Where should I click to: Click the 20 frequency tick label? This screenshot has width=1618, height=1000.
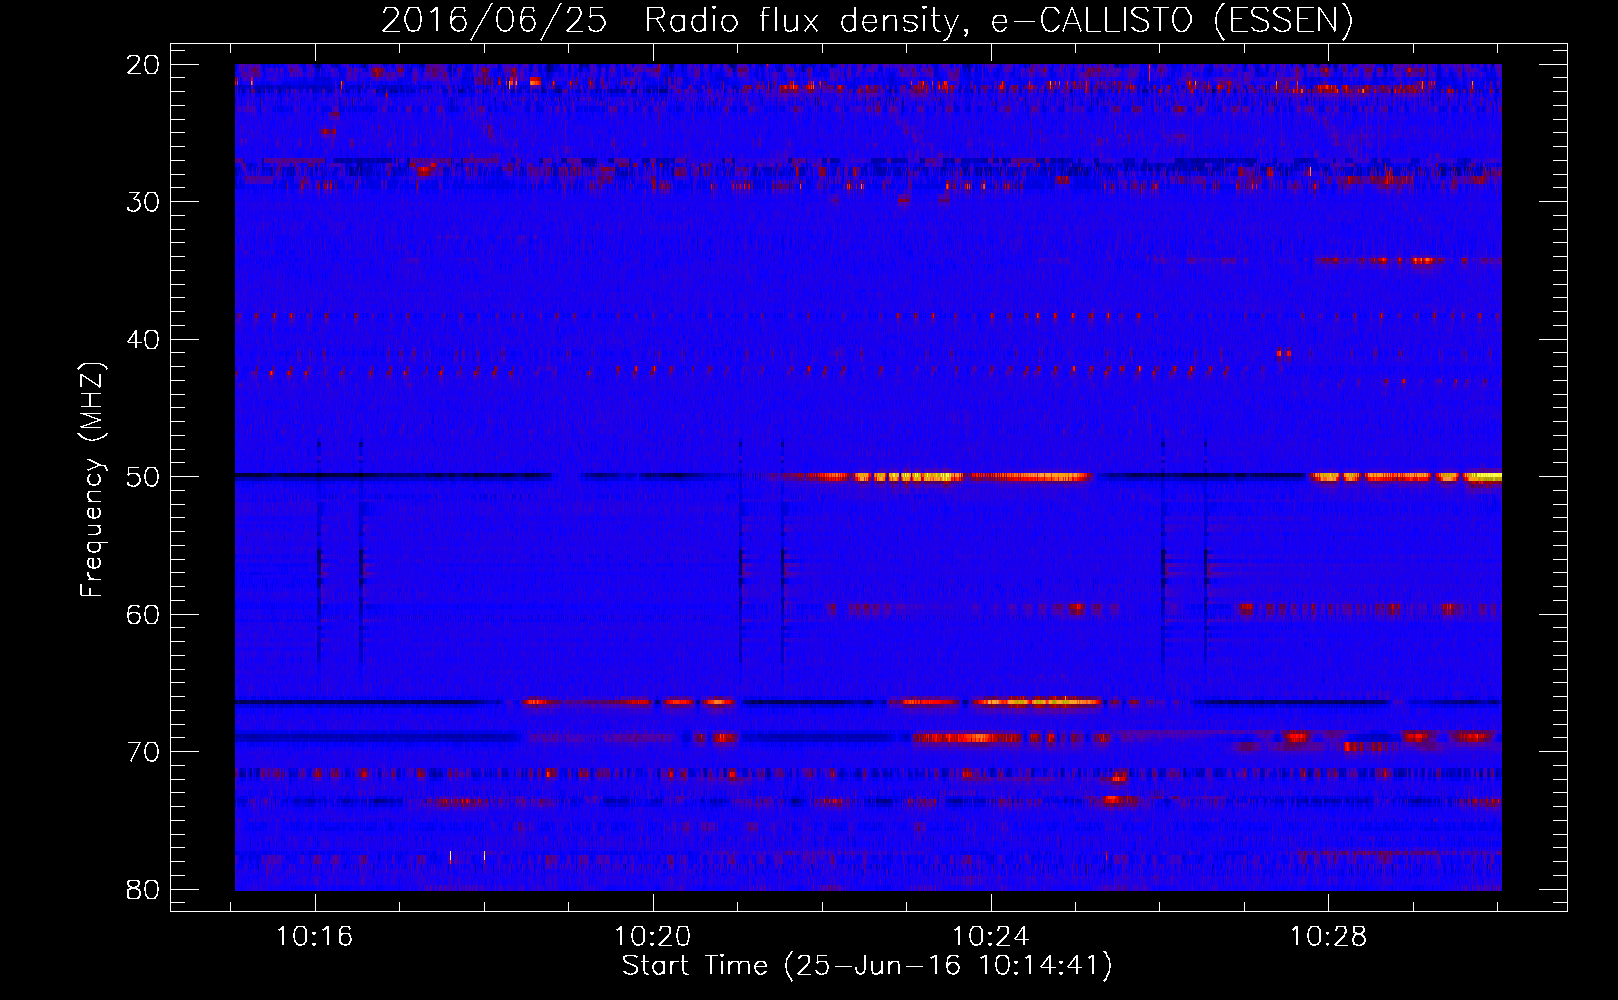(x=143, y=65)
